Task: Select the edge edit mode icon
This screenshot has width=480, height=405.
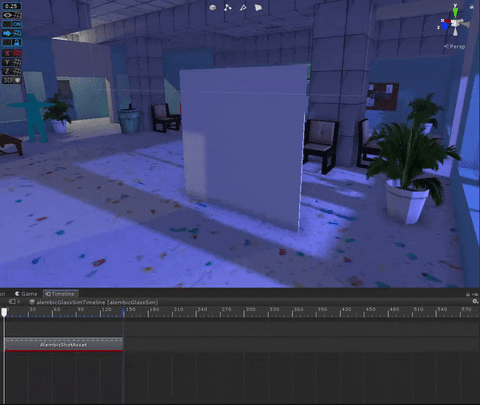Action: pyautogui.click(x=243, y=7)
